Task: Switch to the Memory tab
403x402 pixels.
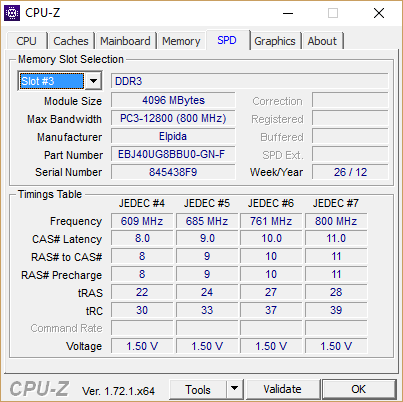Action: pos(181,41)
